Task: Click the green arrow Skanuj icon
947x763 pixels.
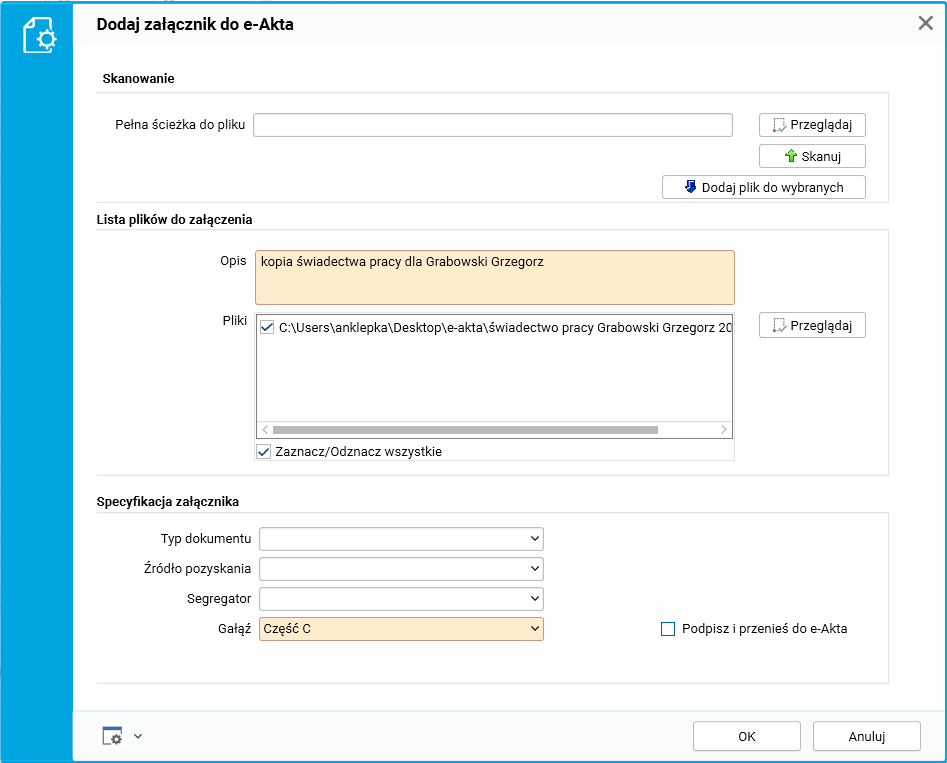Action: point(790,156)
